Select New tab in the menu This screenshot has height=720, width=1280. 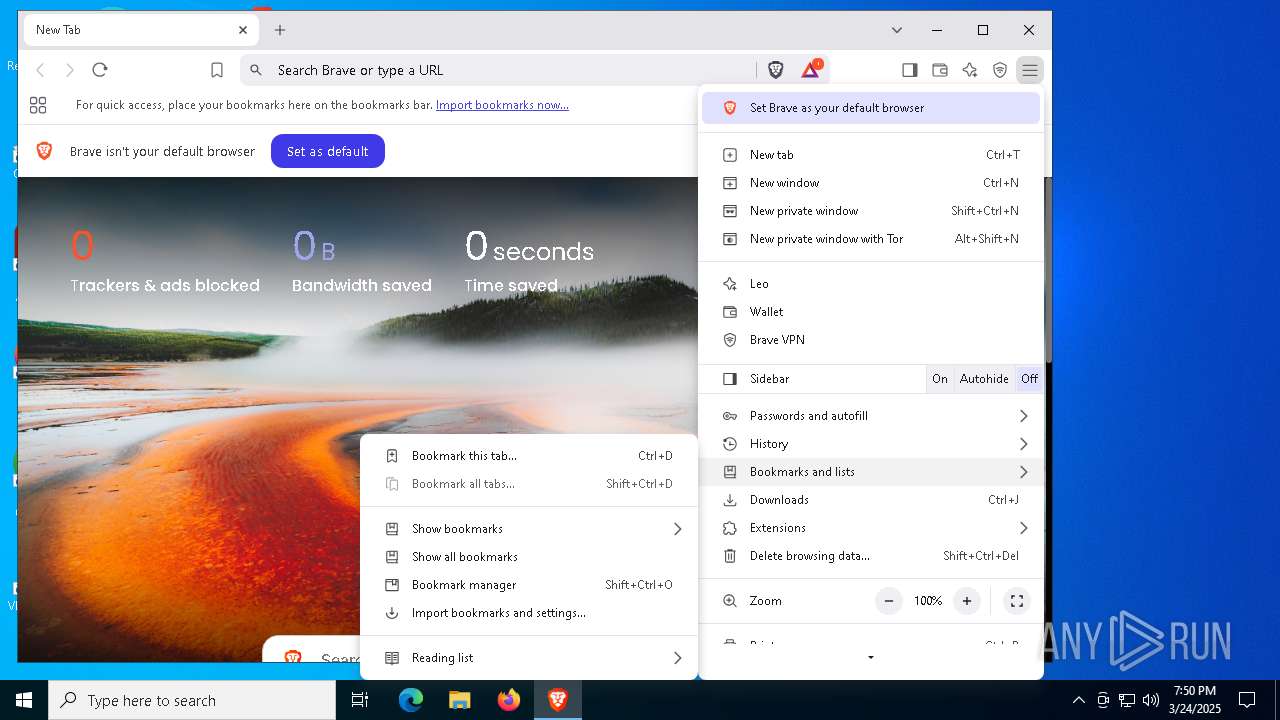[871, 155]
